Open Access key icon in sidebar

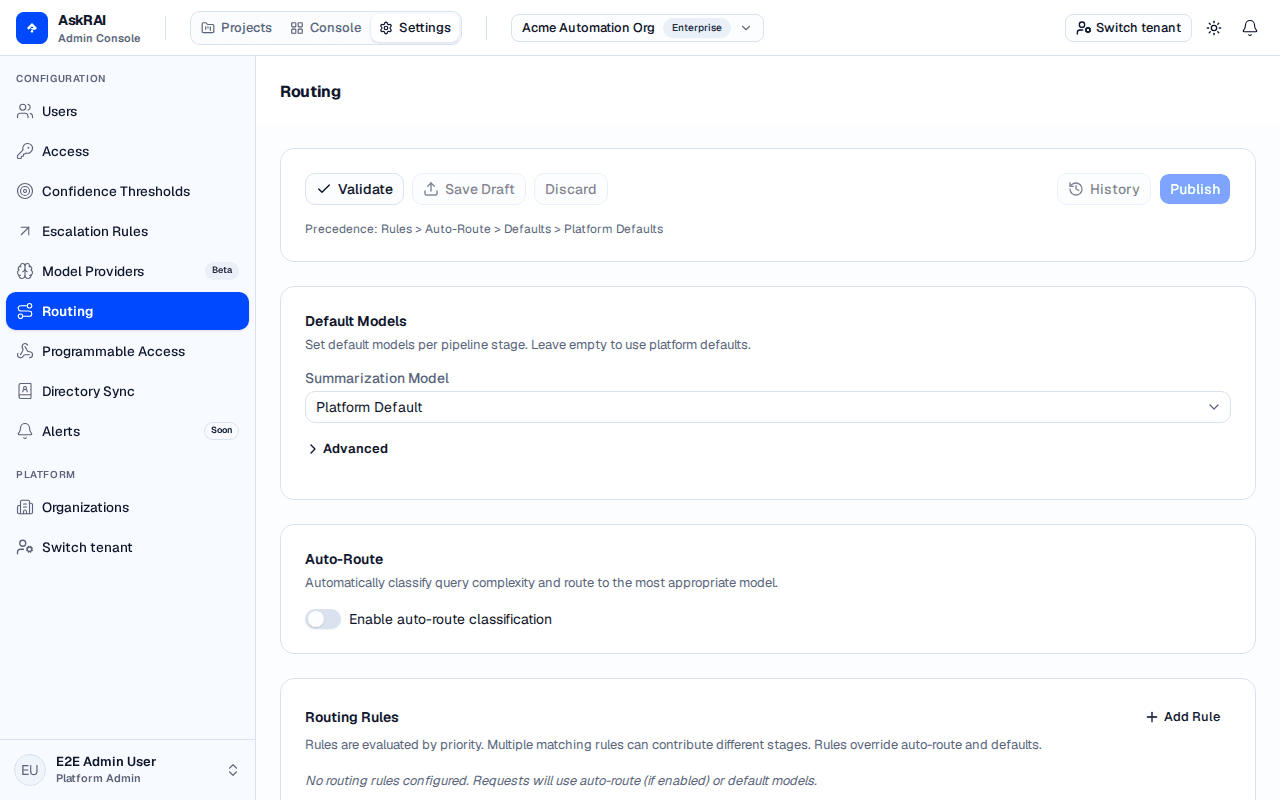pos(25,151)
